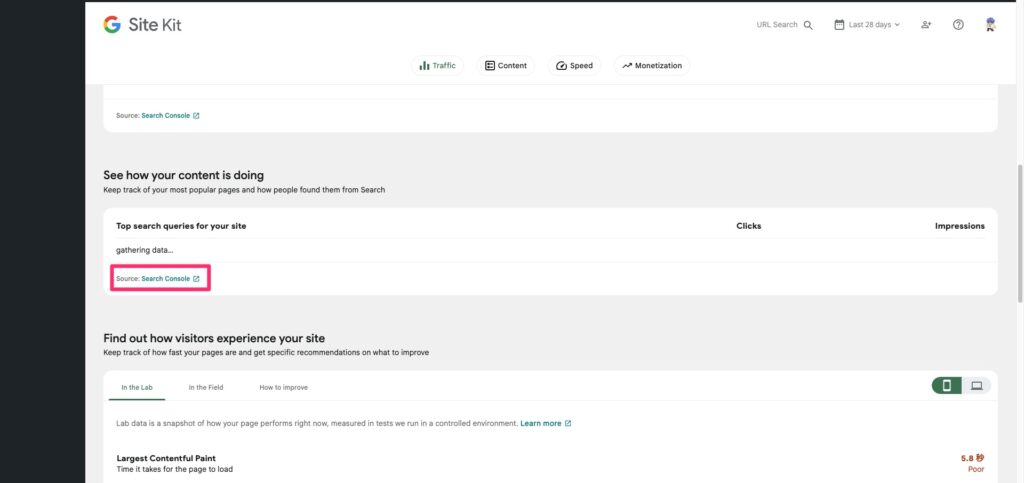Click the Learn more link
The height and width of the screenshot is (483, 1024).
pyautogui.click(x=540, y=424)
